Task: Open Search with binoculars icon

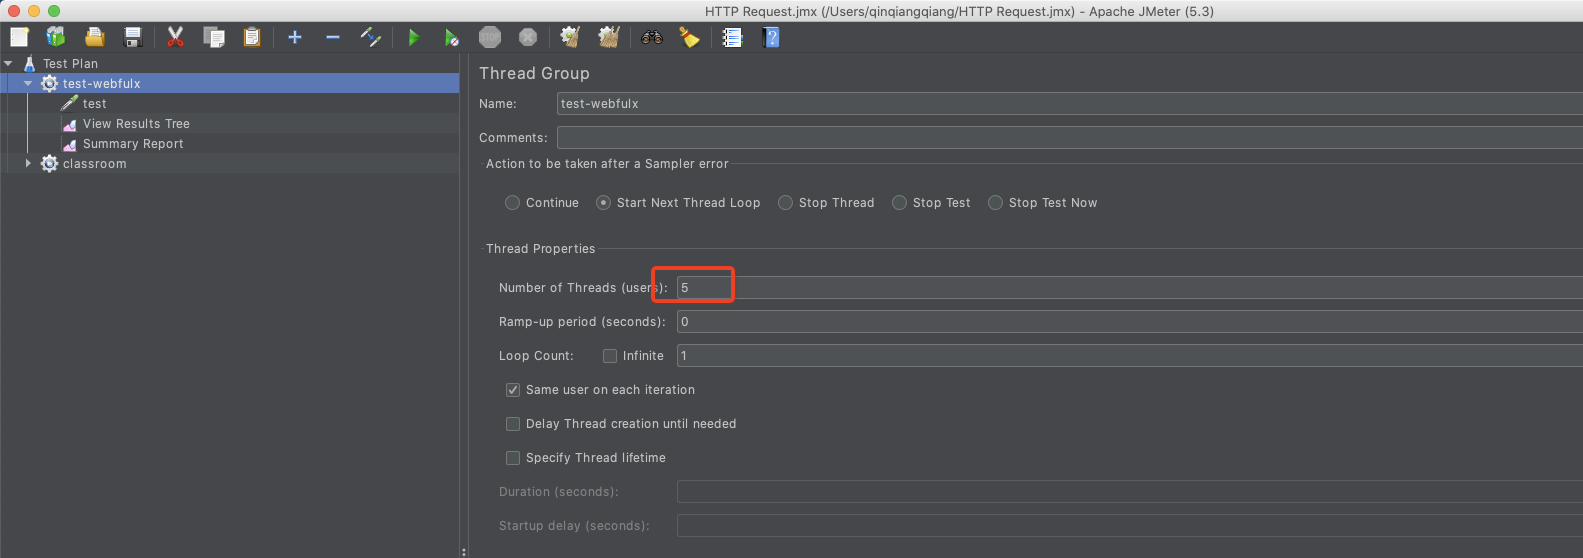Action: 652,37
